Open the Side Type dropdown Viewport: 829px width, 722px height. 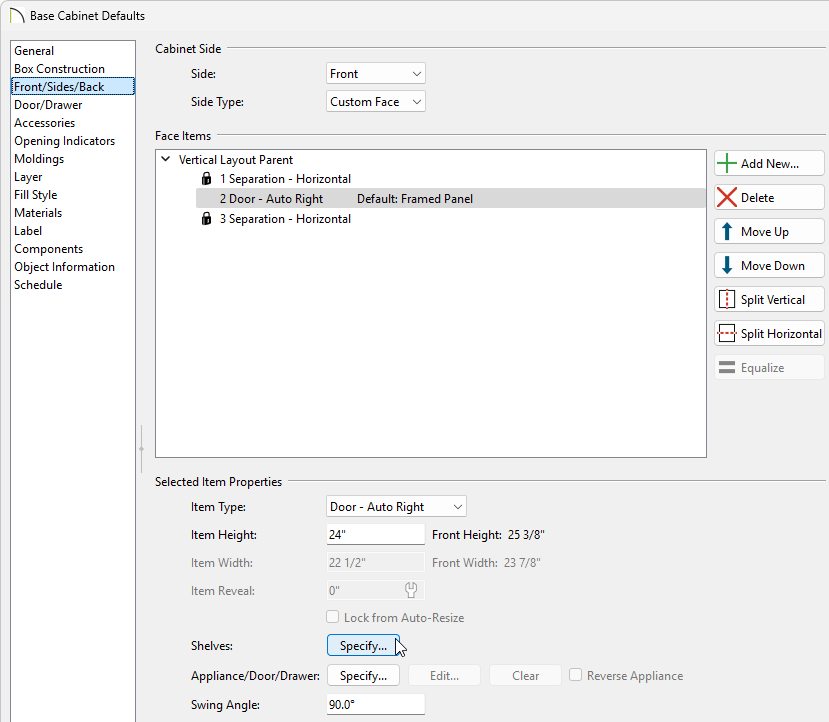tap(376, 102)
